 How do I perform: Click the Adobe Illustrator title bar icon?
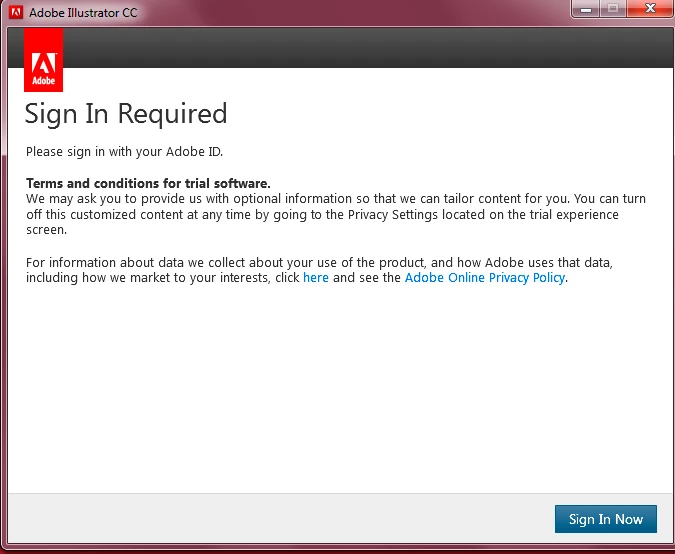click(16, 12)
